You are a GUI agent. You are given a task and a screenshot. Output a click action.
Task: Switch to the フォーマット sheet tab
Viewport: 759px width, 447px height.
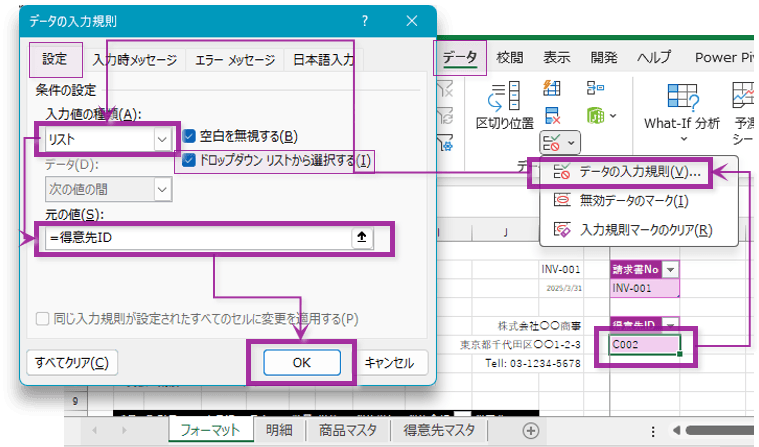pos(211,430)
